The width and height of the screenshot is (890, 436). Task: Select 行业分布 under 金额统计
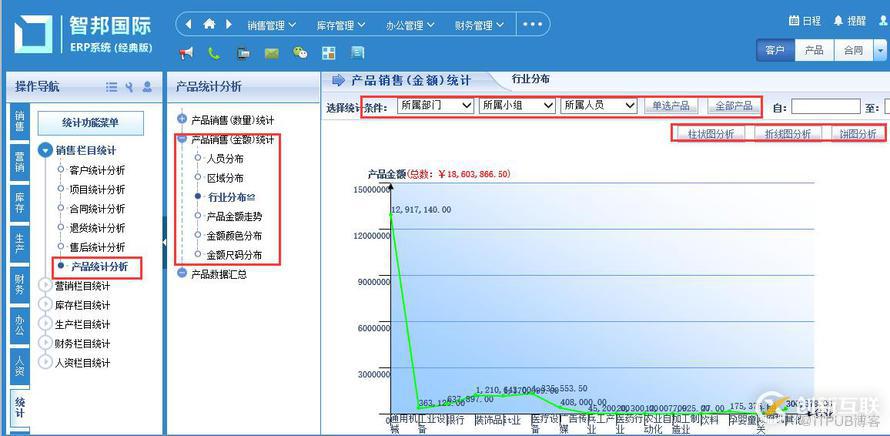click(x=230, y=198)
